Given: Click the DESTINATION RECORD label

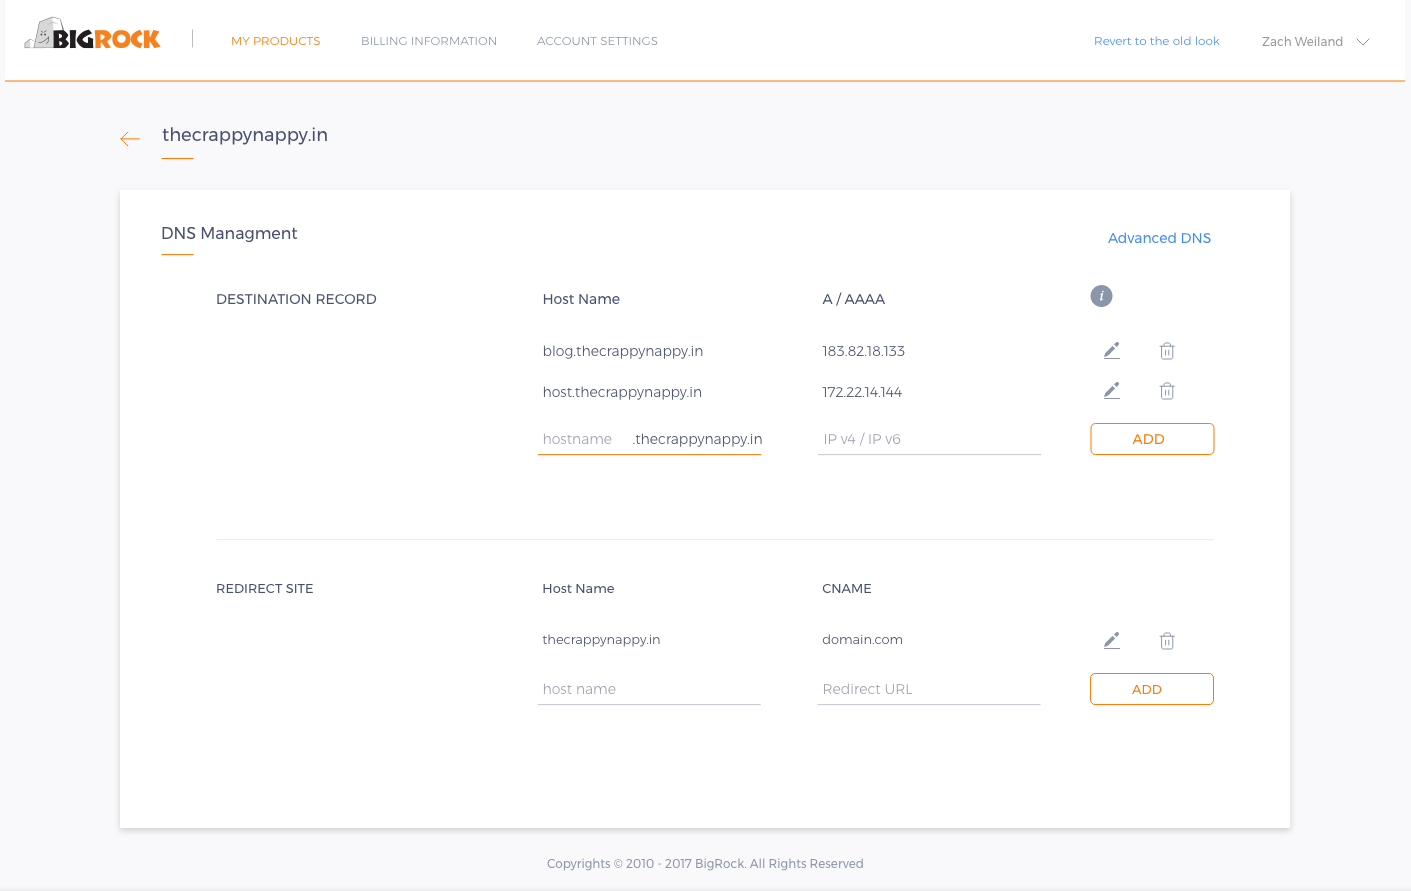Looking at the screenshot, I should click(x=296, y=299).
